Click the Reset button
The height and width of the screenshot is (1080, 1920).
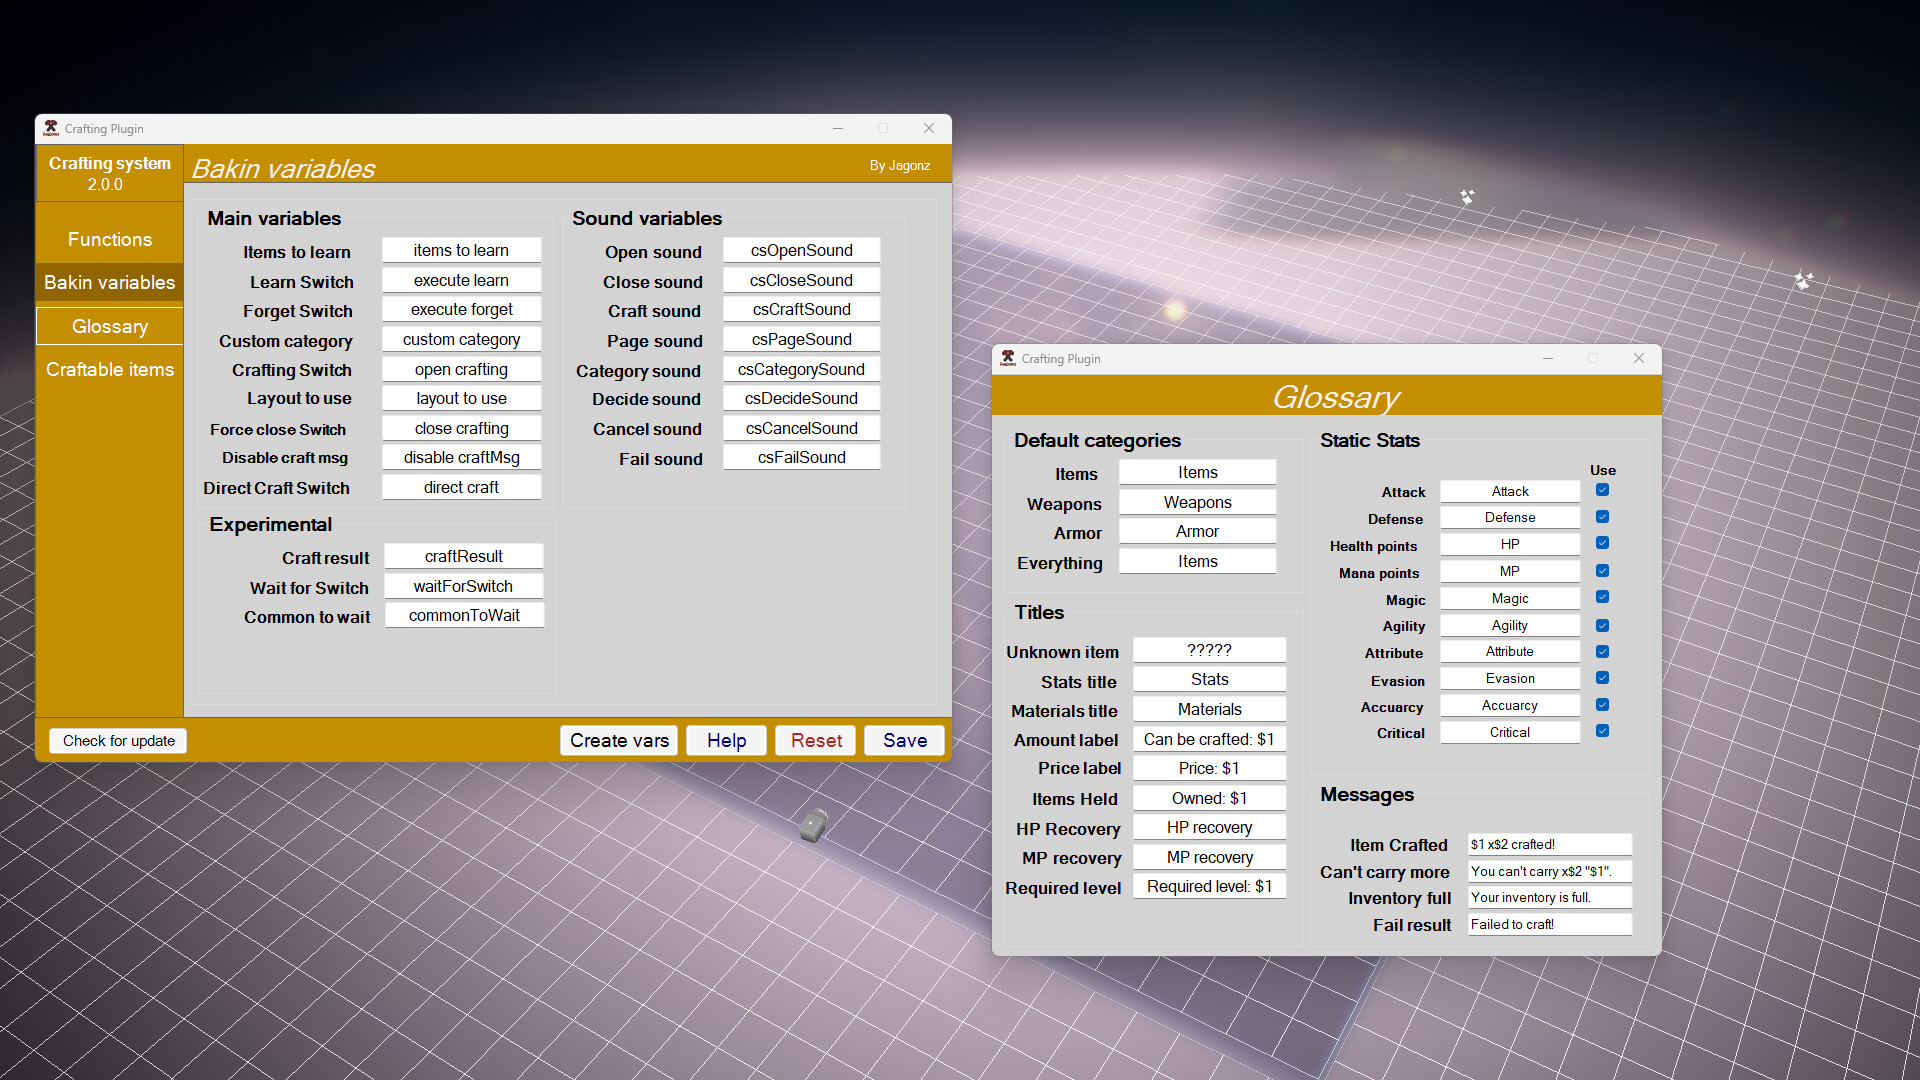pyautogui.click(x=815, y=740)
